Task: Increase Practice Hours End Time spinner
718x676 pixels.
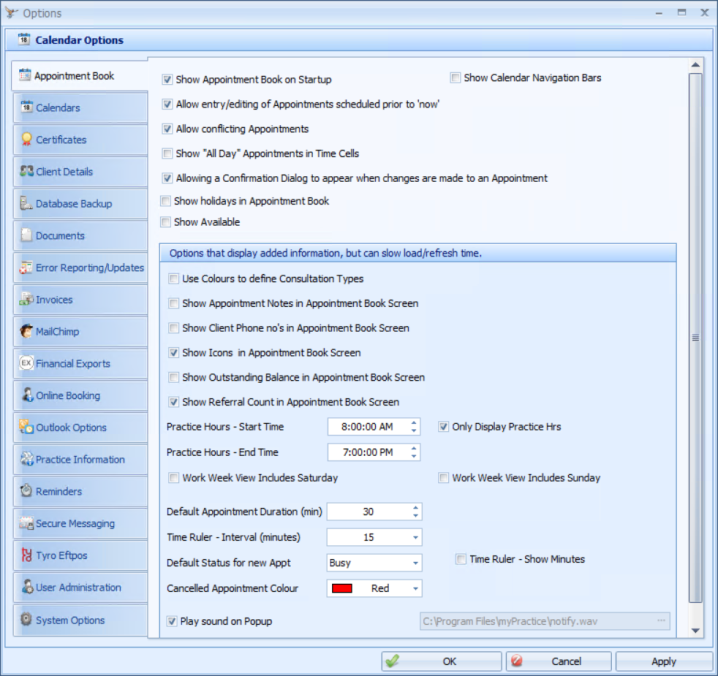Action: [x=414, y=448]
